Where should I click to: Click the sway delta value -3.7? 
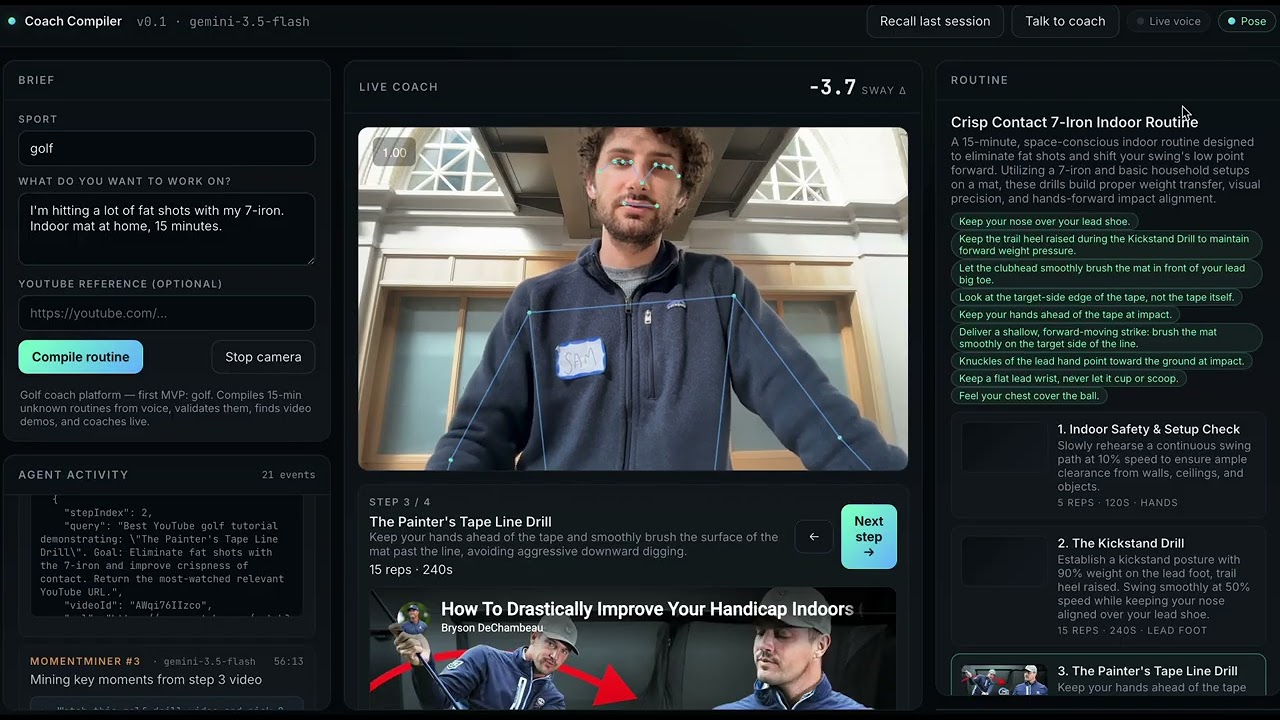click(x=832, y=88)
